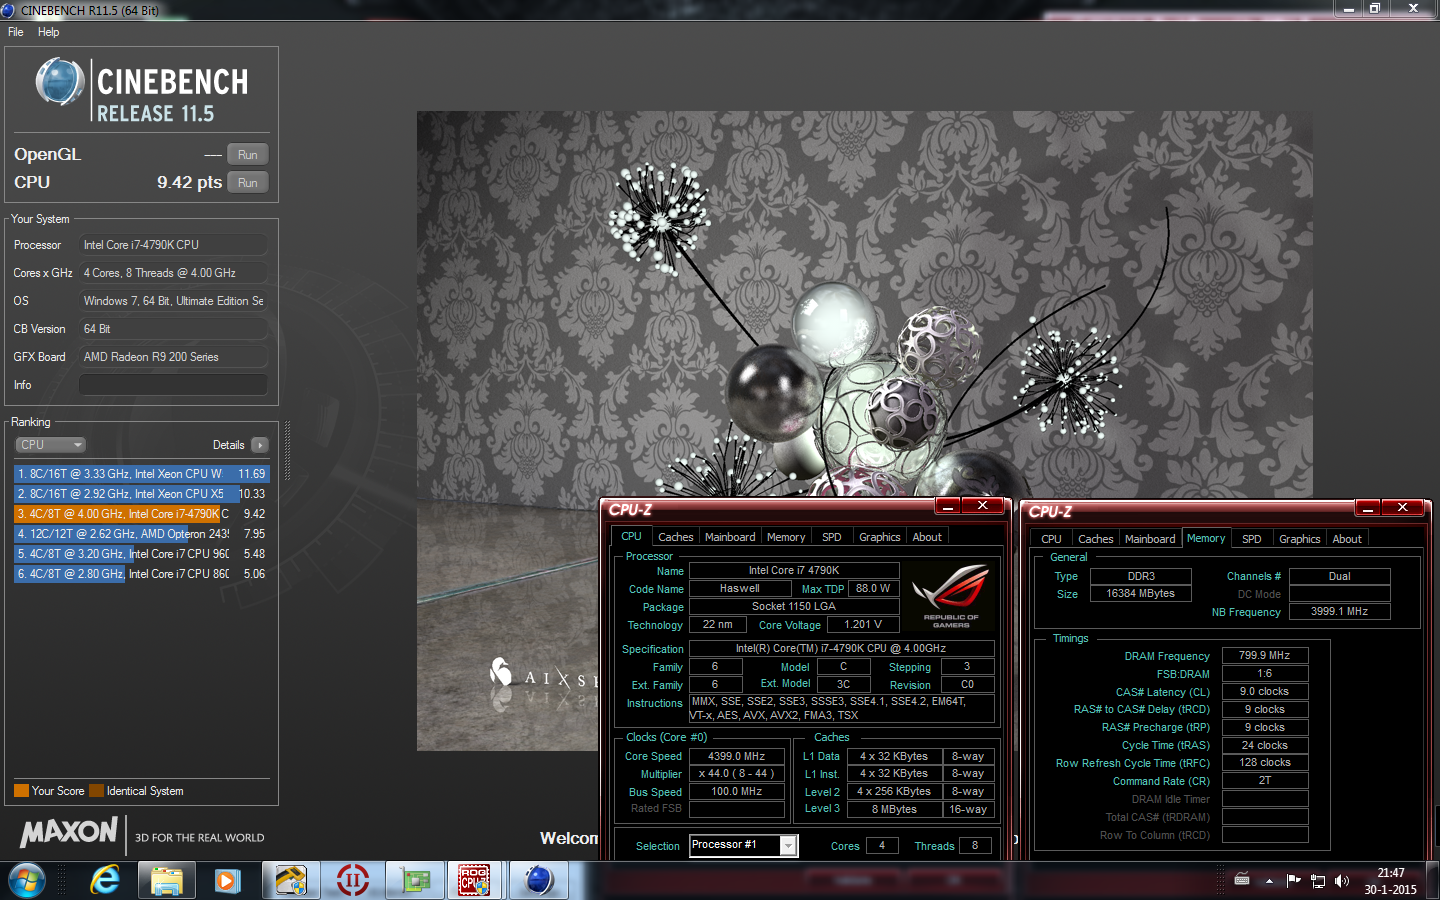Click the taskbar clock showing 21:47
The image size is (1440, 900).
click(x=1390, y=880)
